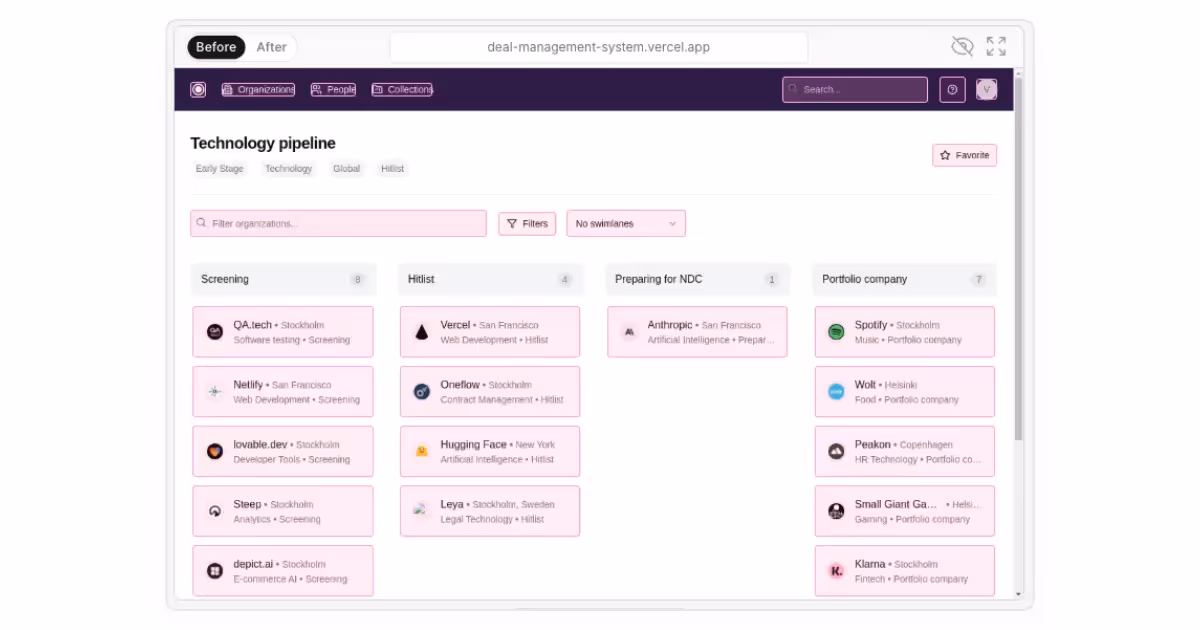Focus the Filter organizations input

pos(338,223)
